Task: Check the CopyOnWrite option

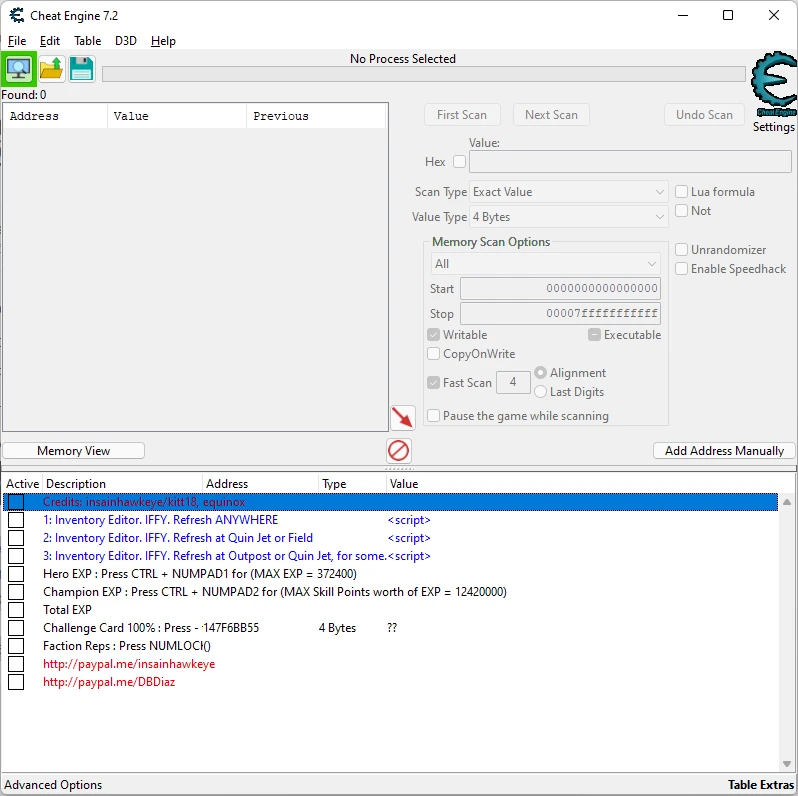Action: click(x=434, y=354)
